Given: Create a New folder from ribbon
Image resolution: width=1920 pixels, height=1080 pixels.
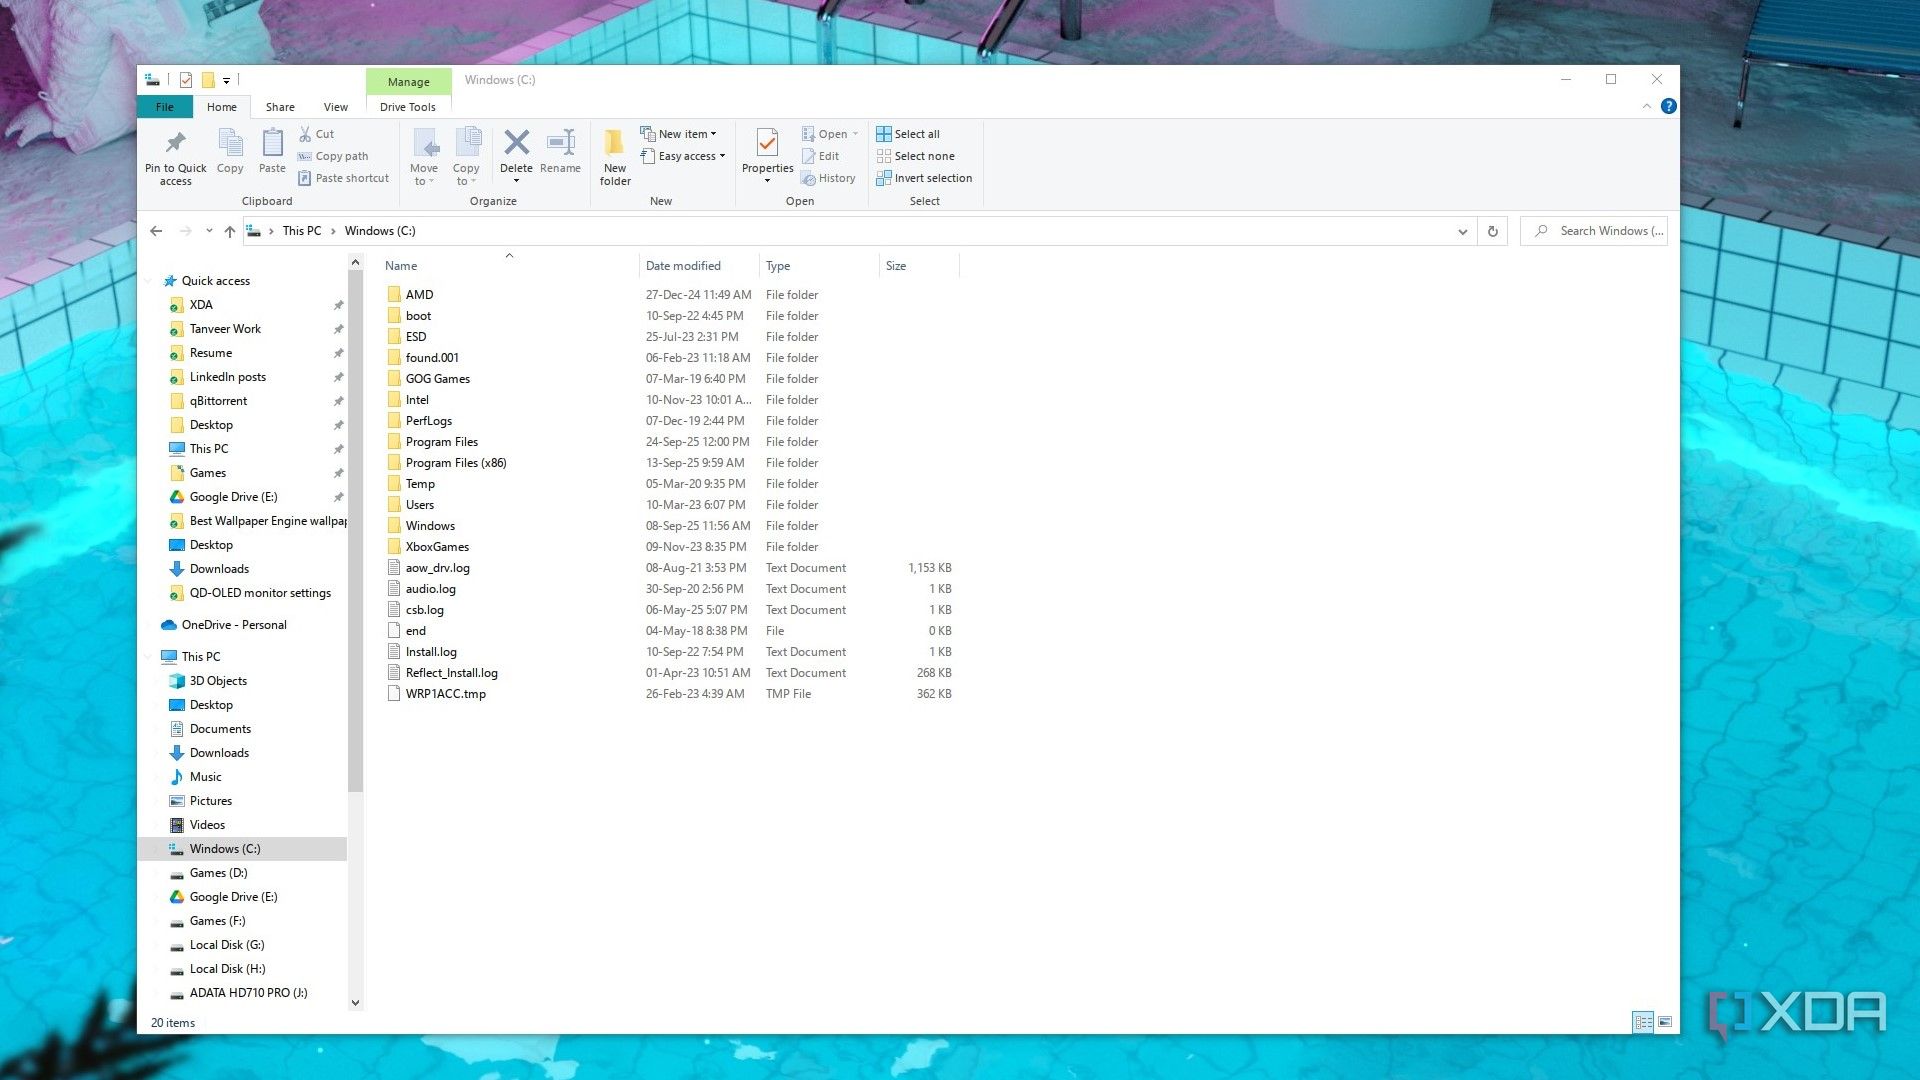Looking at the screenshot, I should pyautogui.click(x=615, y=157).
